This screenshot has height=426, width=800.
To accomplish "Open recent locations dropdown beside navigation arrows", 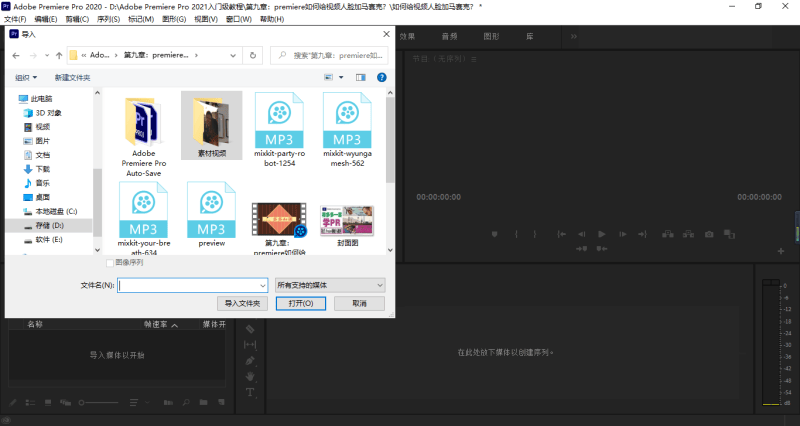I will [x=47, y=55].
